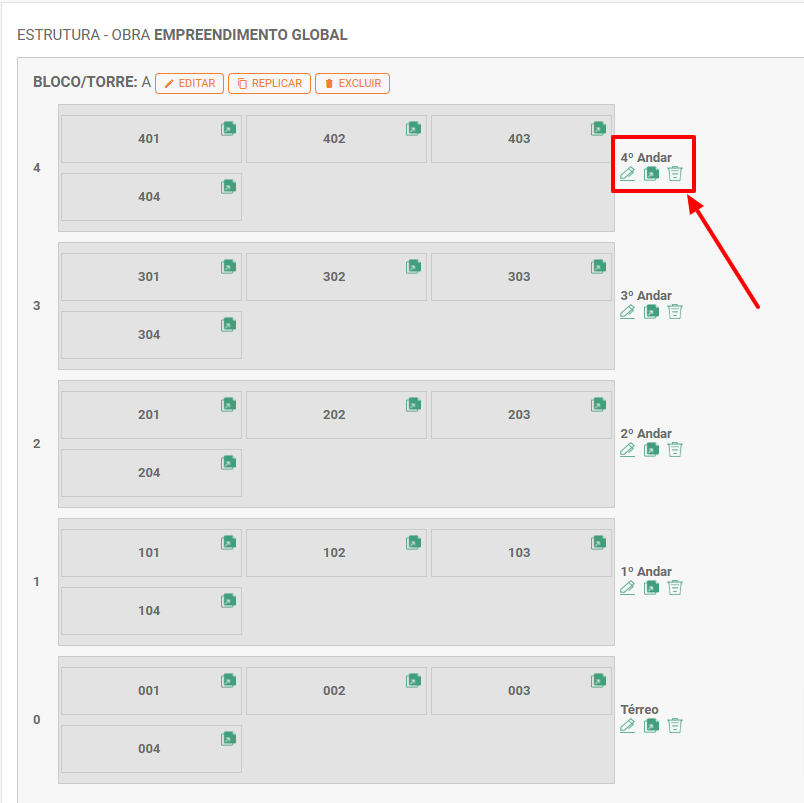Click the replicate icon on unit 401

[228, 128]
